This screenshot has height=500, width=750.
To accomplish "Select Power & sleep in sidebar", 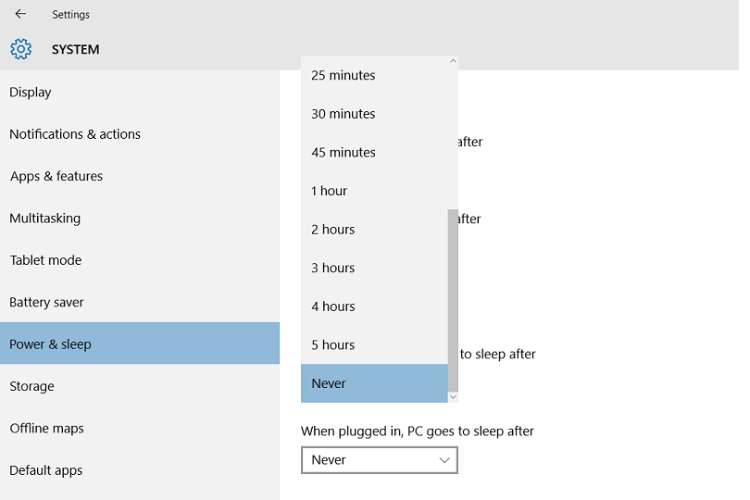I will point(140,344).
